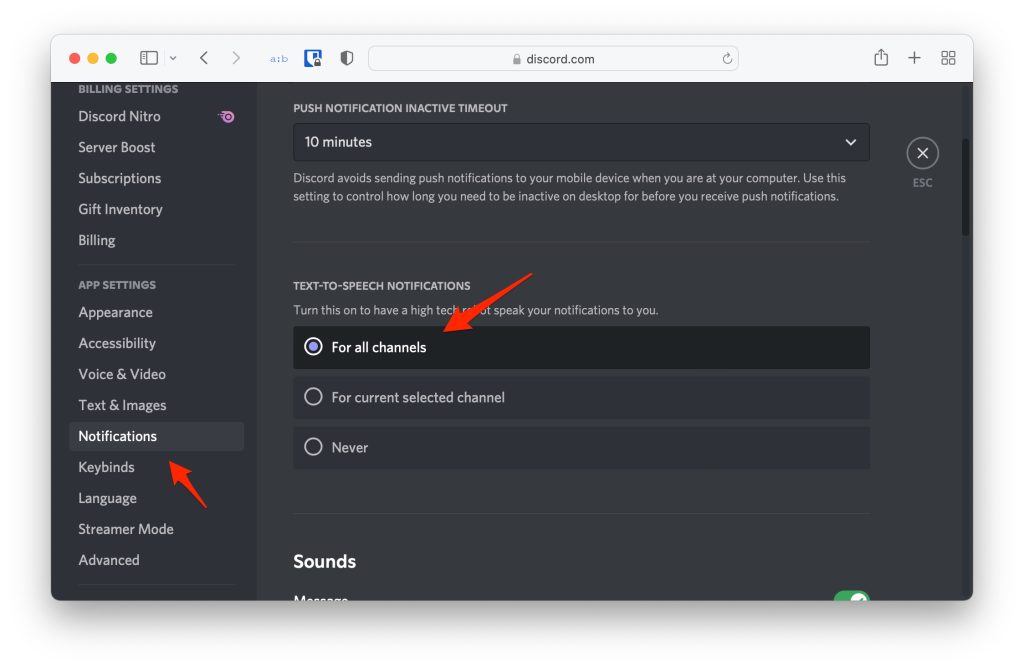This screenshot has width=1024, height=668.
Task: Click the discord.com address bar
Action: (553, 59)
